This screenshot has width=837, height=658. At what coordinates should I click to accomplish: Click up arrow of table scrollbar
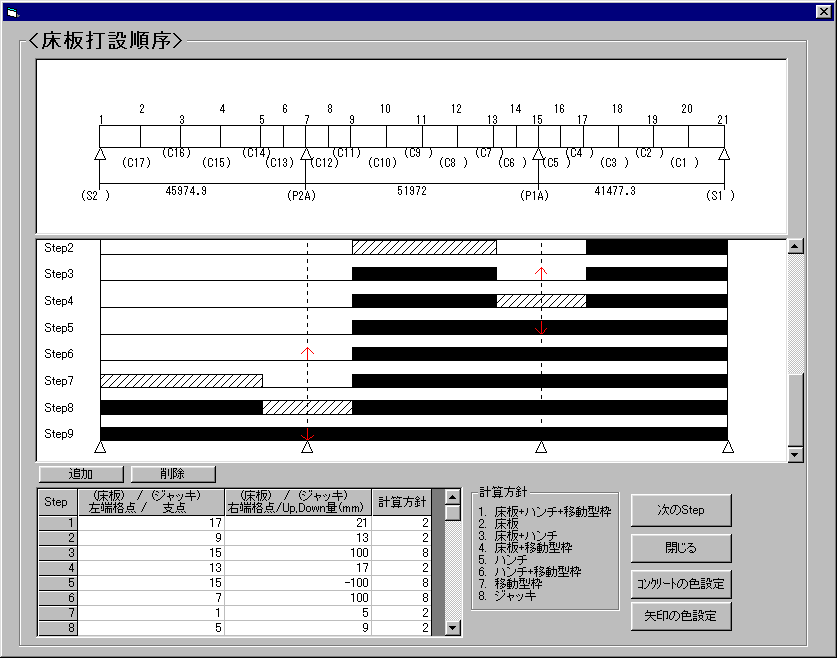[453, 497]
